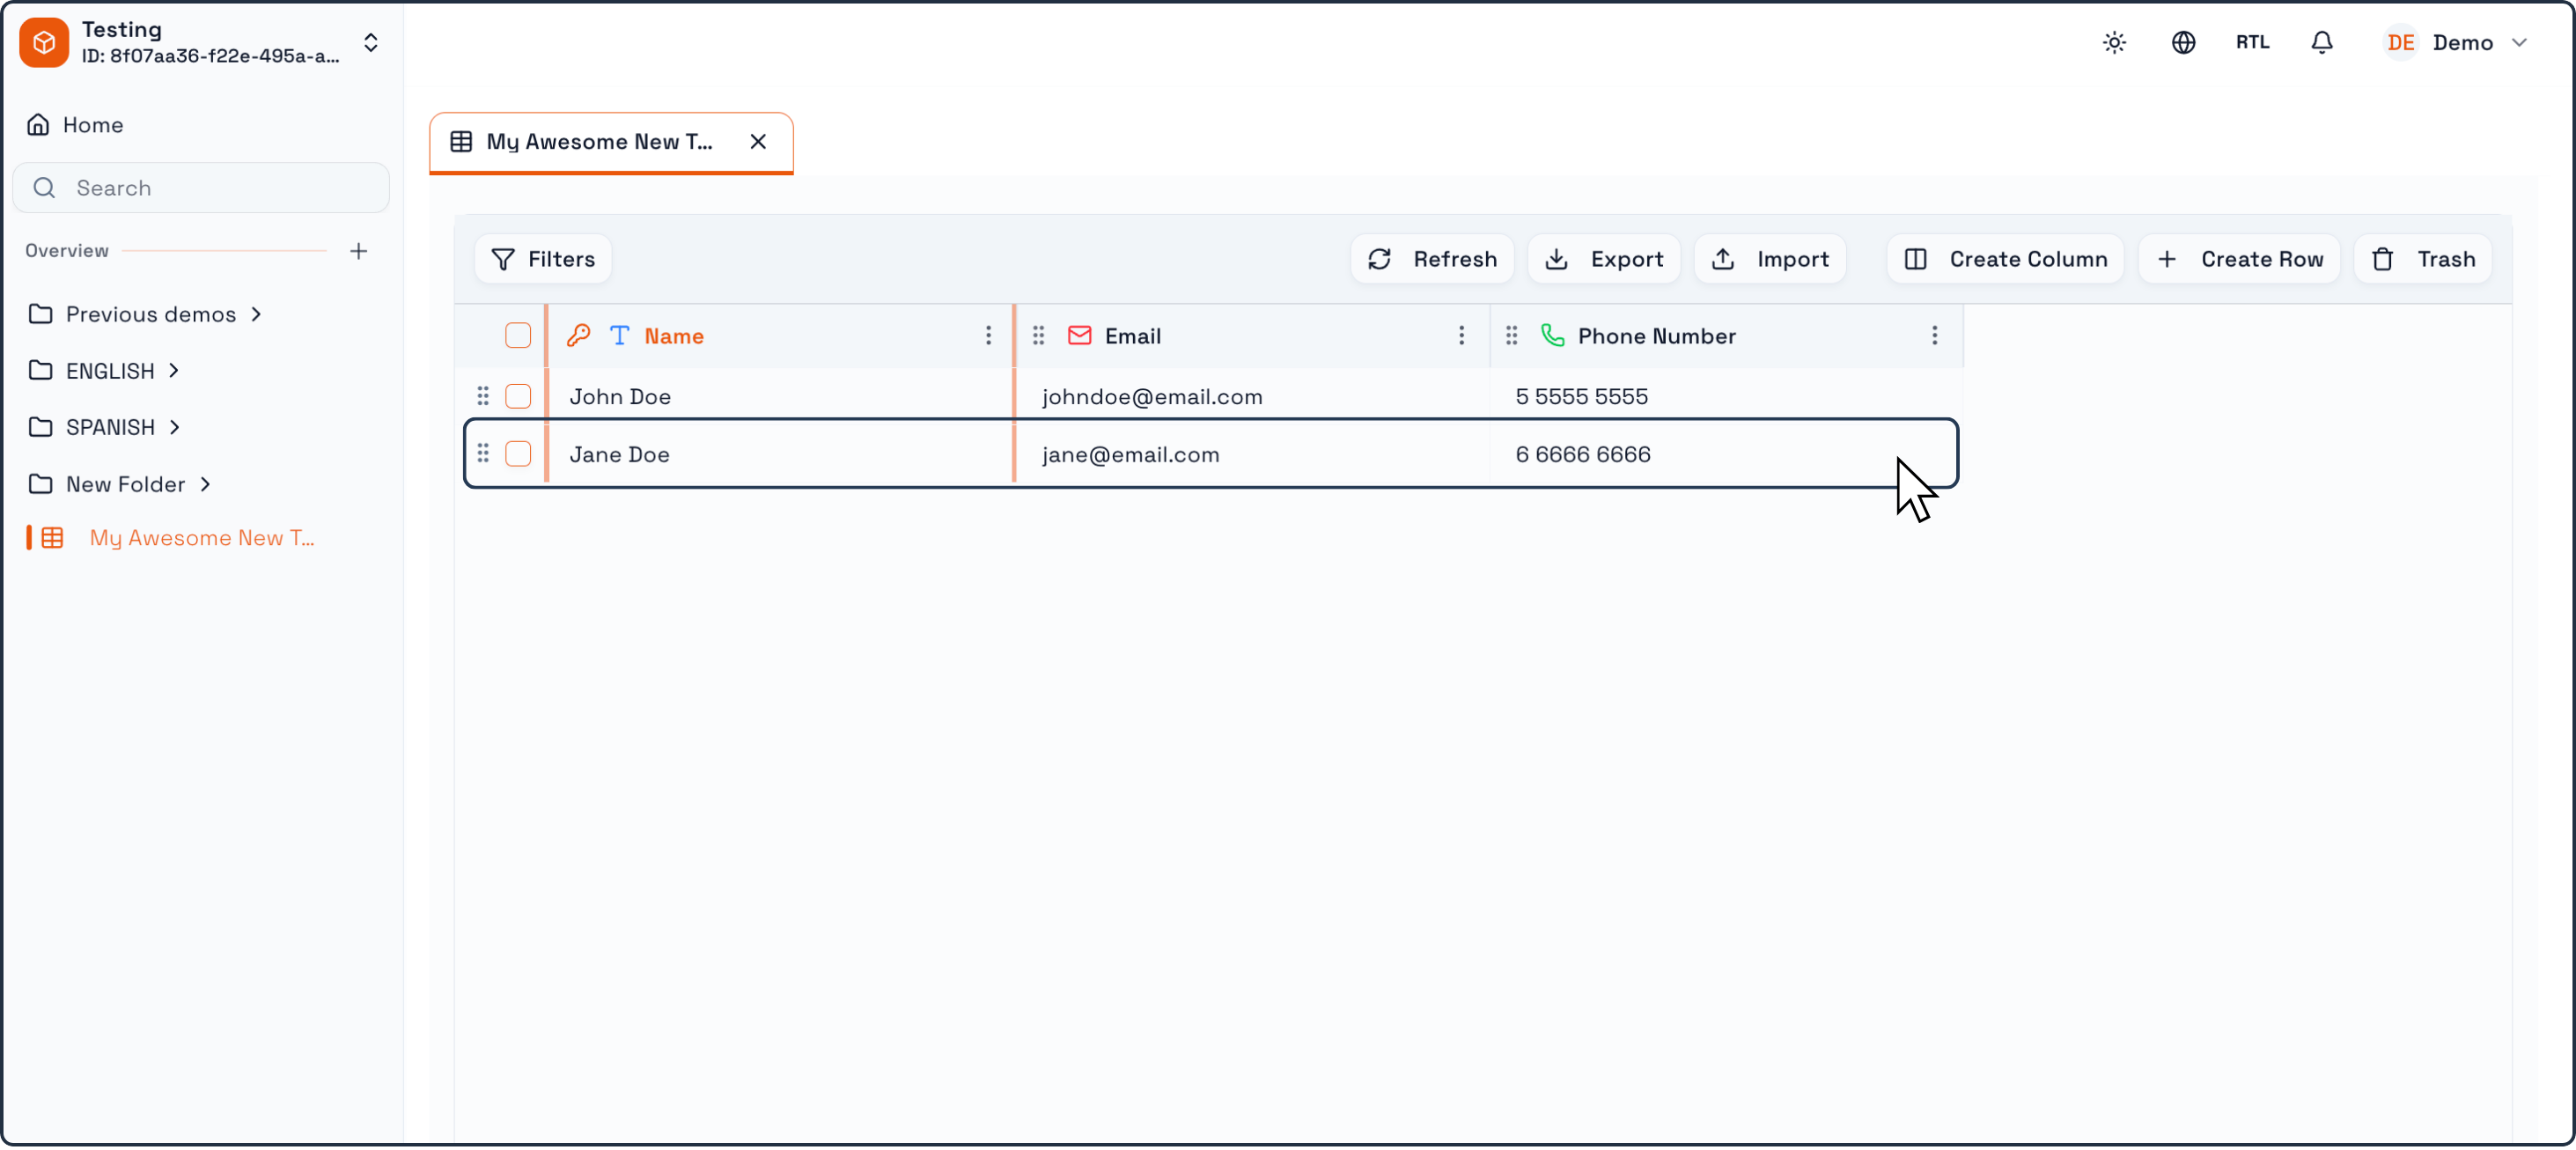Open Email column options menu
Viewport: 2576px width, 1150px height.
click(x=1461, y=336)
